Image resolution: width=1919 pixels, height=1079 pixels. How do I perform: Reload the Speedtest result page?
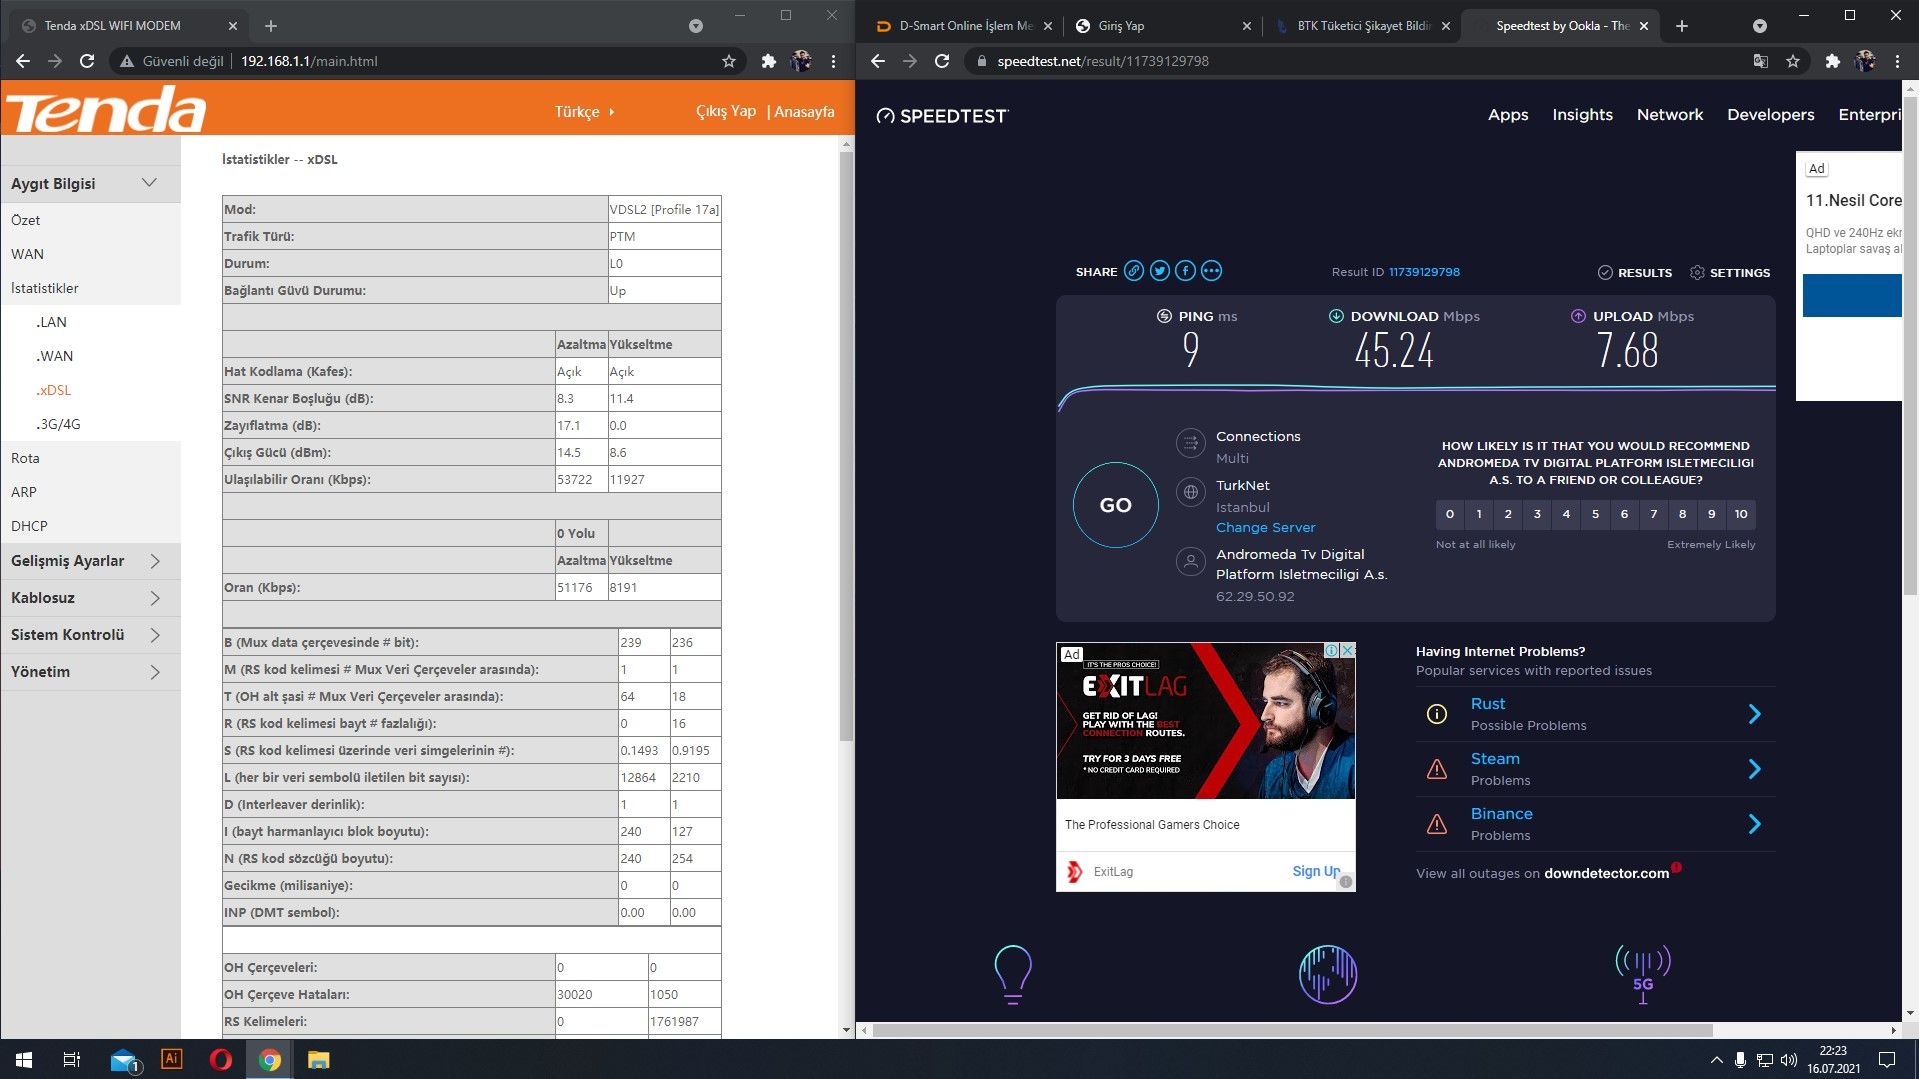coord(942,61)
